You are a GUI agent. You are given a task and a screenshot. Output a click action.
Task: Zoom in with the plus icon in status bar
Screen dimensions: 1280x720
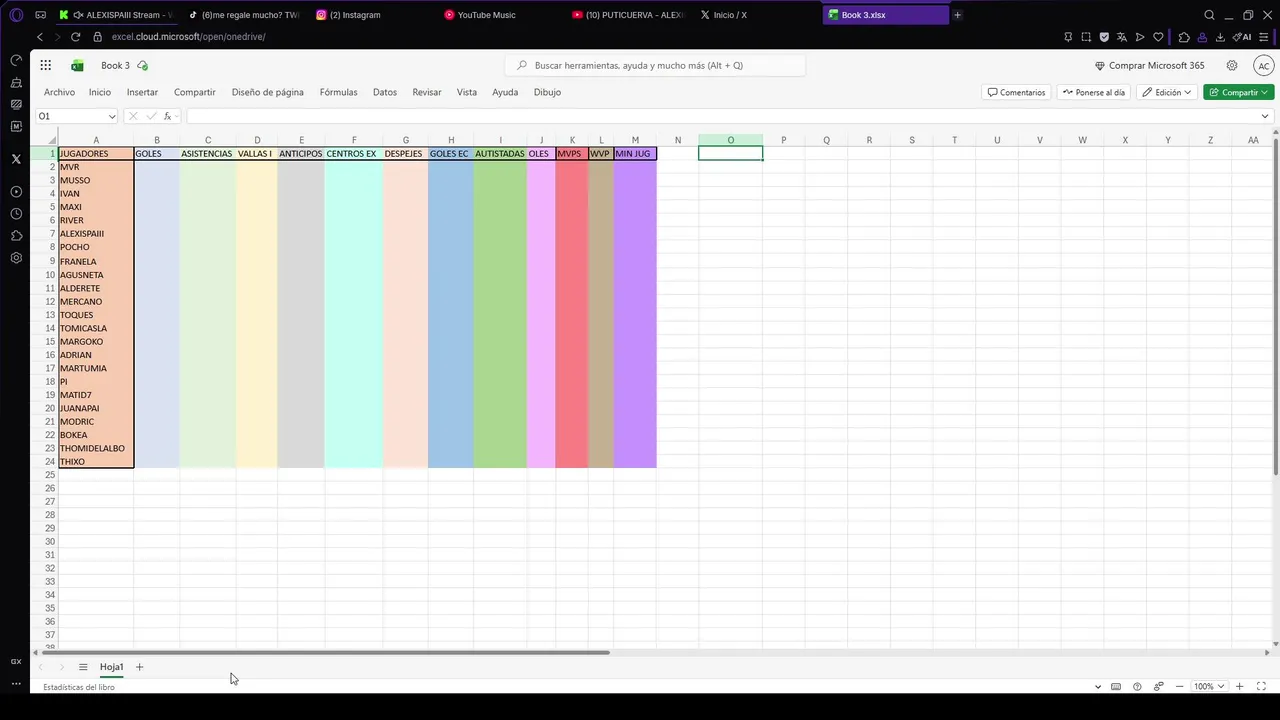1240,687
